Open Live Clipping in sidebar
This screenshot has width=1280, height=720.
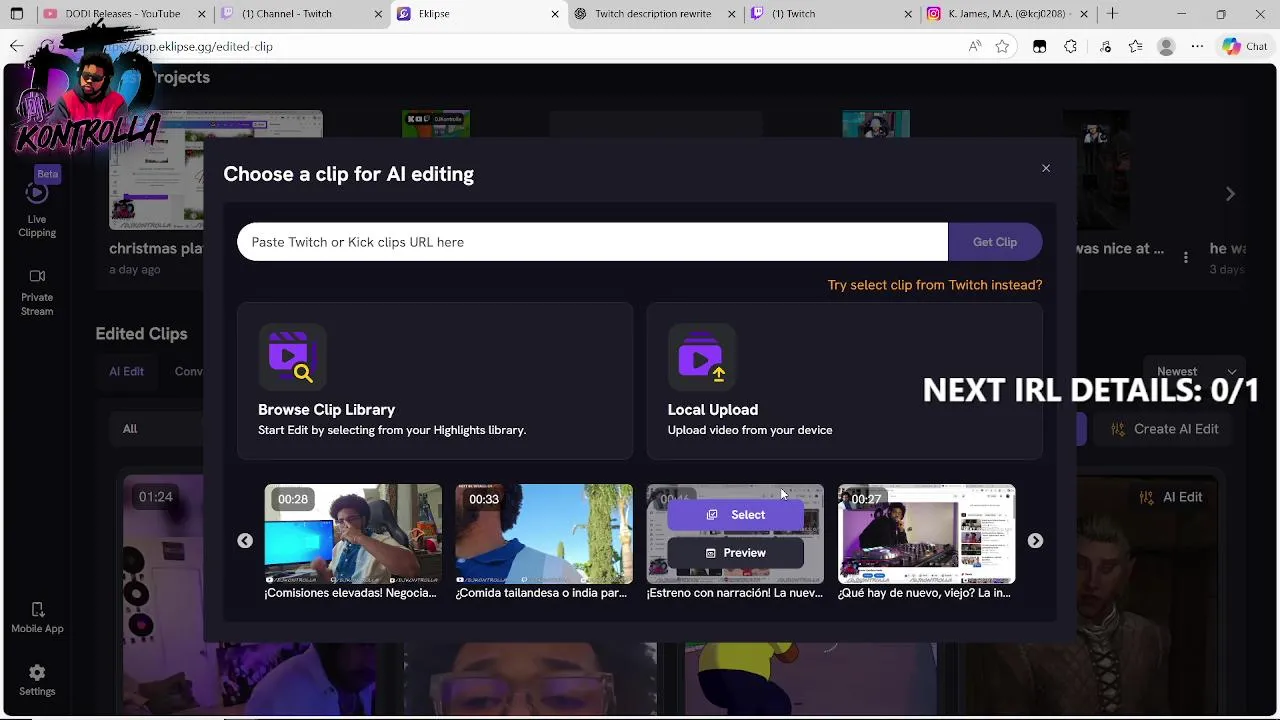click(x=37, y=211)
